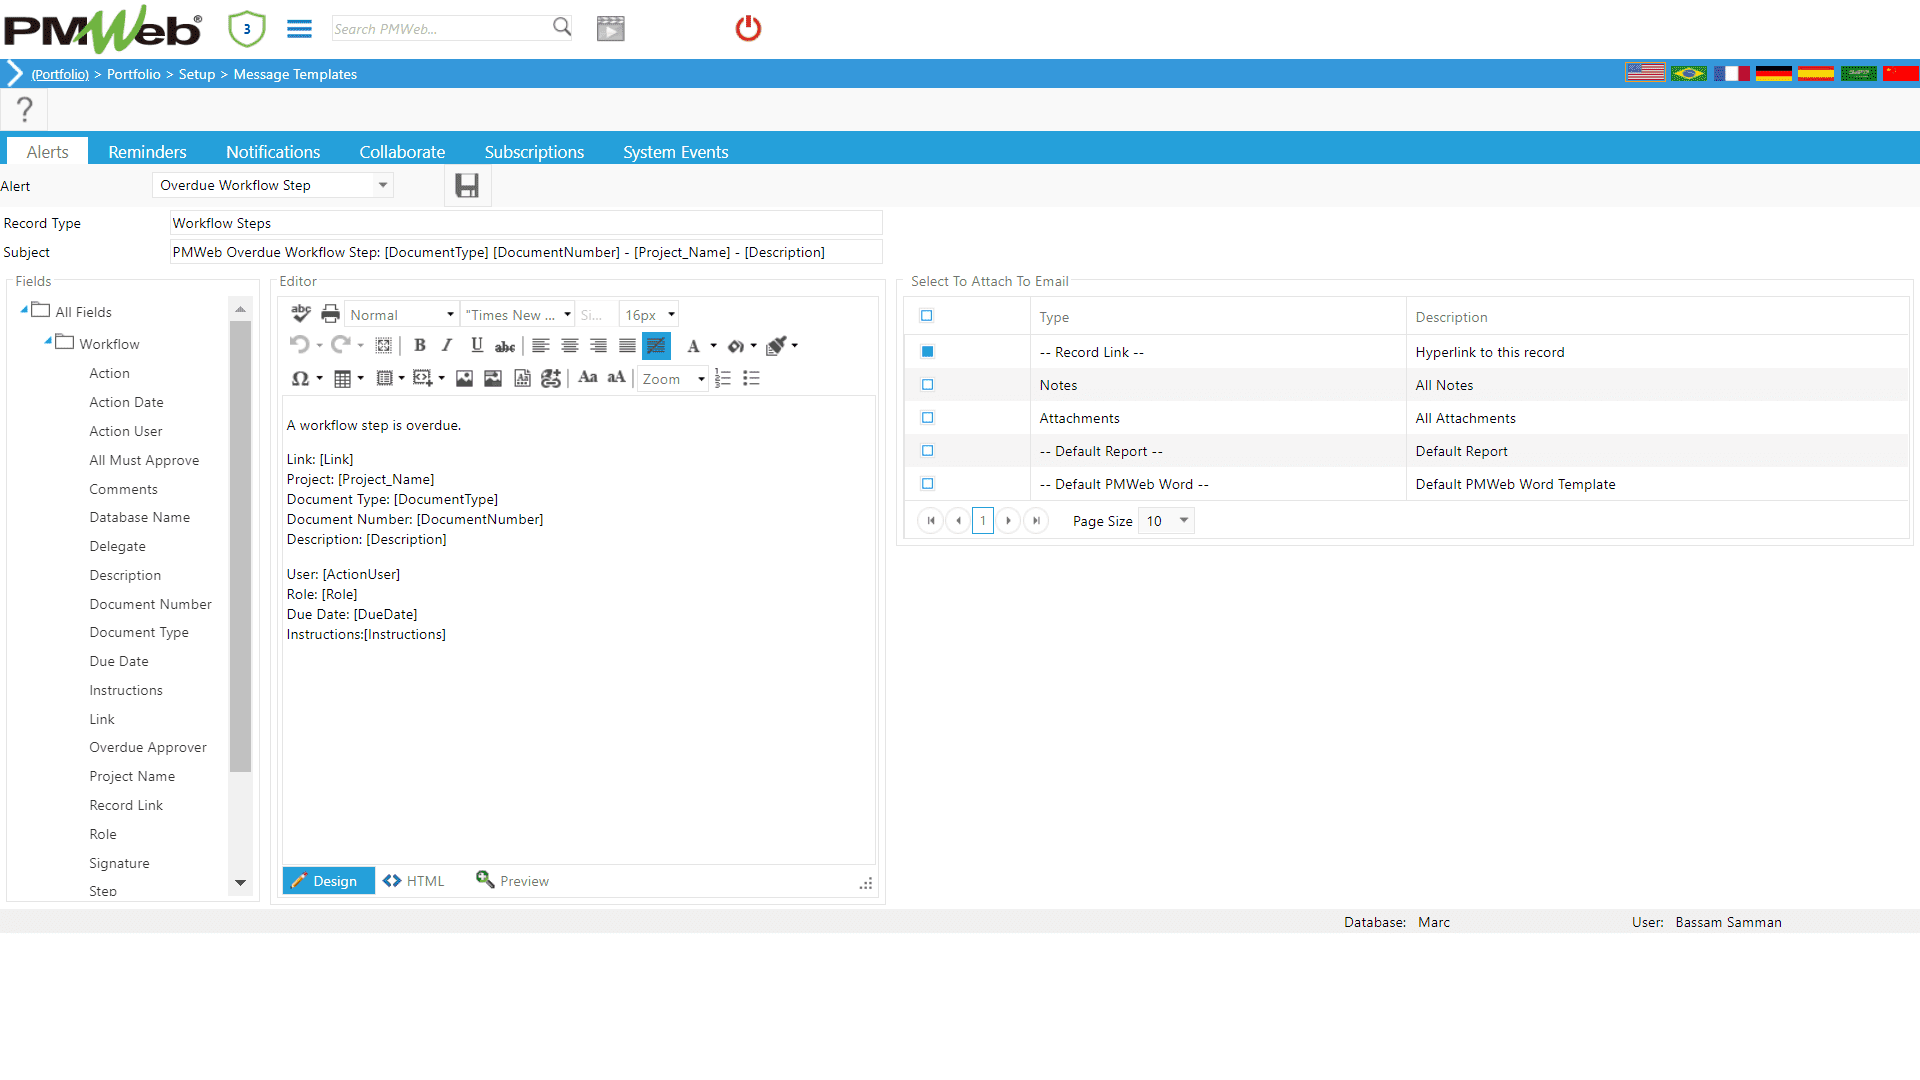Image resolution: width=1920 pixels, height=1080 pixels.
Task: Switch editor to HTML view
Action: [413, 880]
